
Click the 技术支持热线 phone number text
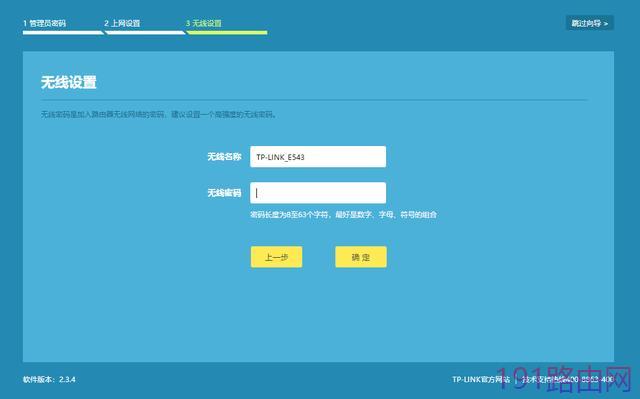coord(568,379)
